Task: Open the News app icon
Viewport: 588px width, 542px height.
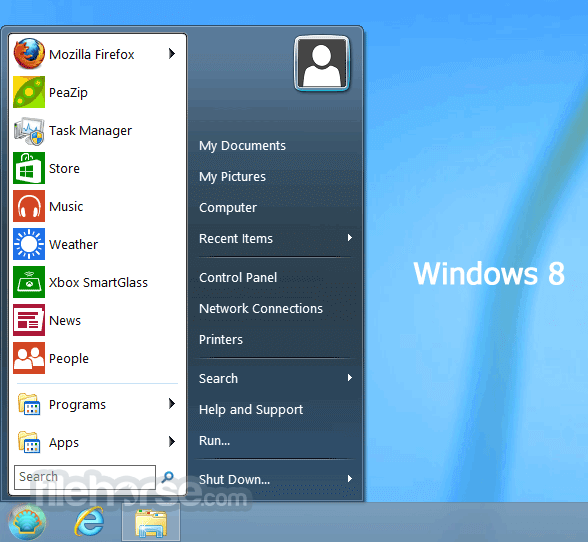Action: [29, 320]
